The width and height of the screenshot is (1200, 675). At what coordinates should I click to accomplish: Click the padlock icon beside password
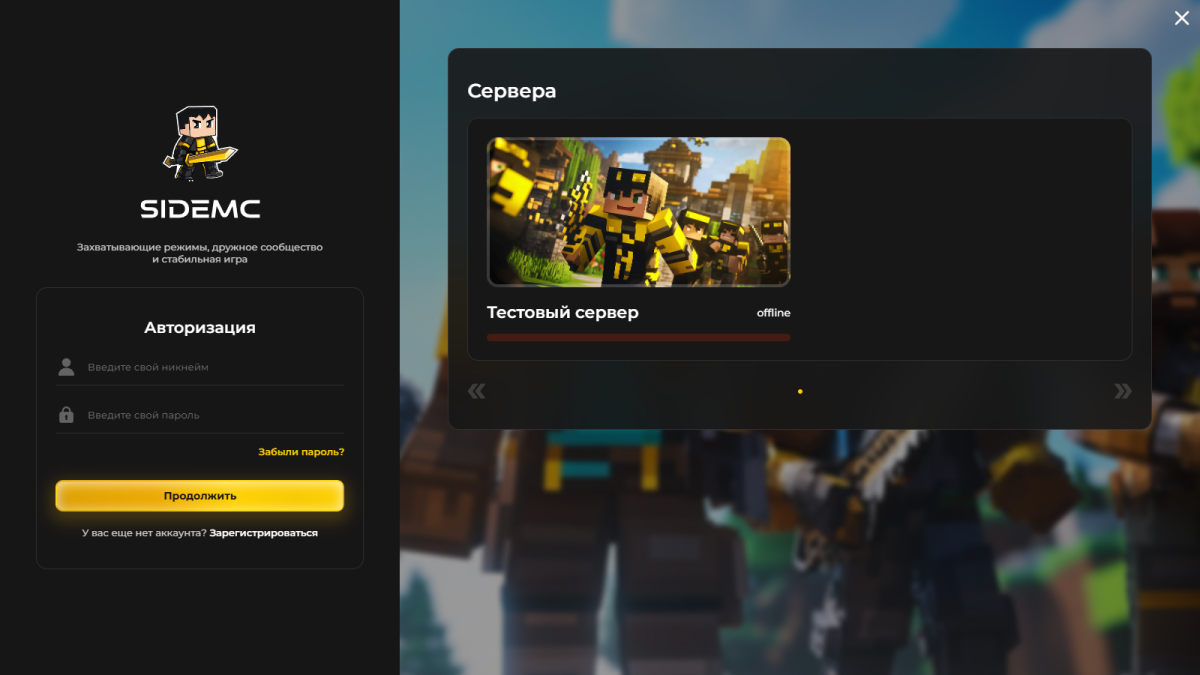click(x=66, y=415)
